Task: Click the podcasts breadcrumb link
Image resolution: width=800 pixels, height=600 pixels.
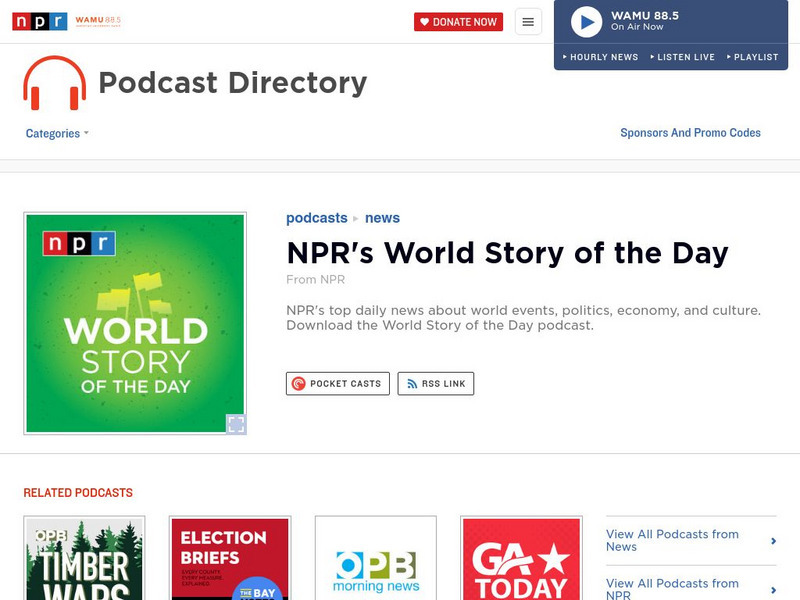Action: (x=316, y=218)
